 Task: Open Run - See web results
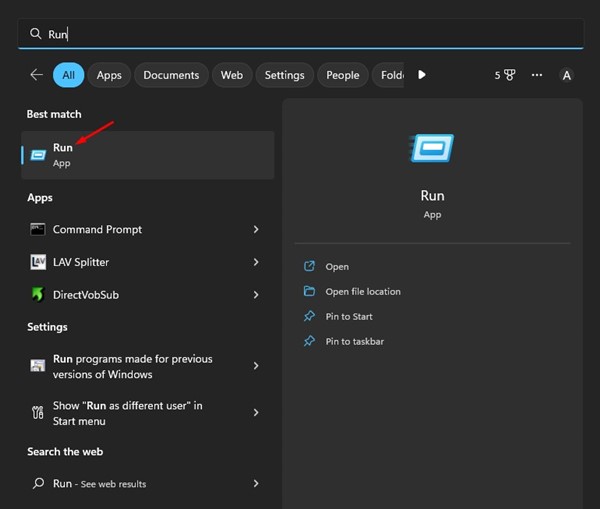coord(148,484)
